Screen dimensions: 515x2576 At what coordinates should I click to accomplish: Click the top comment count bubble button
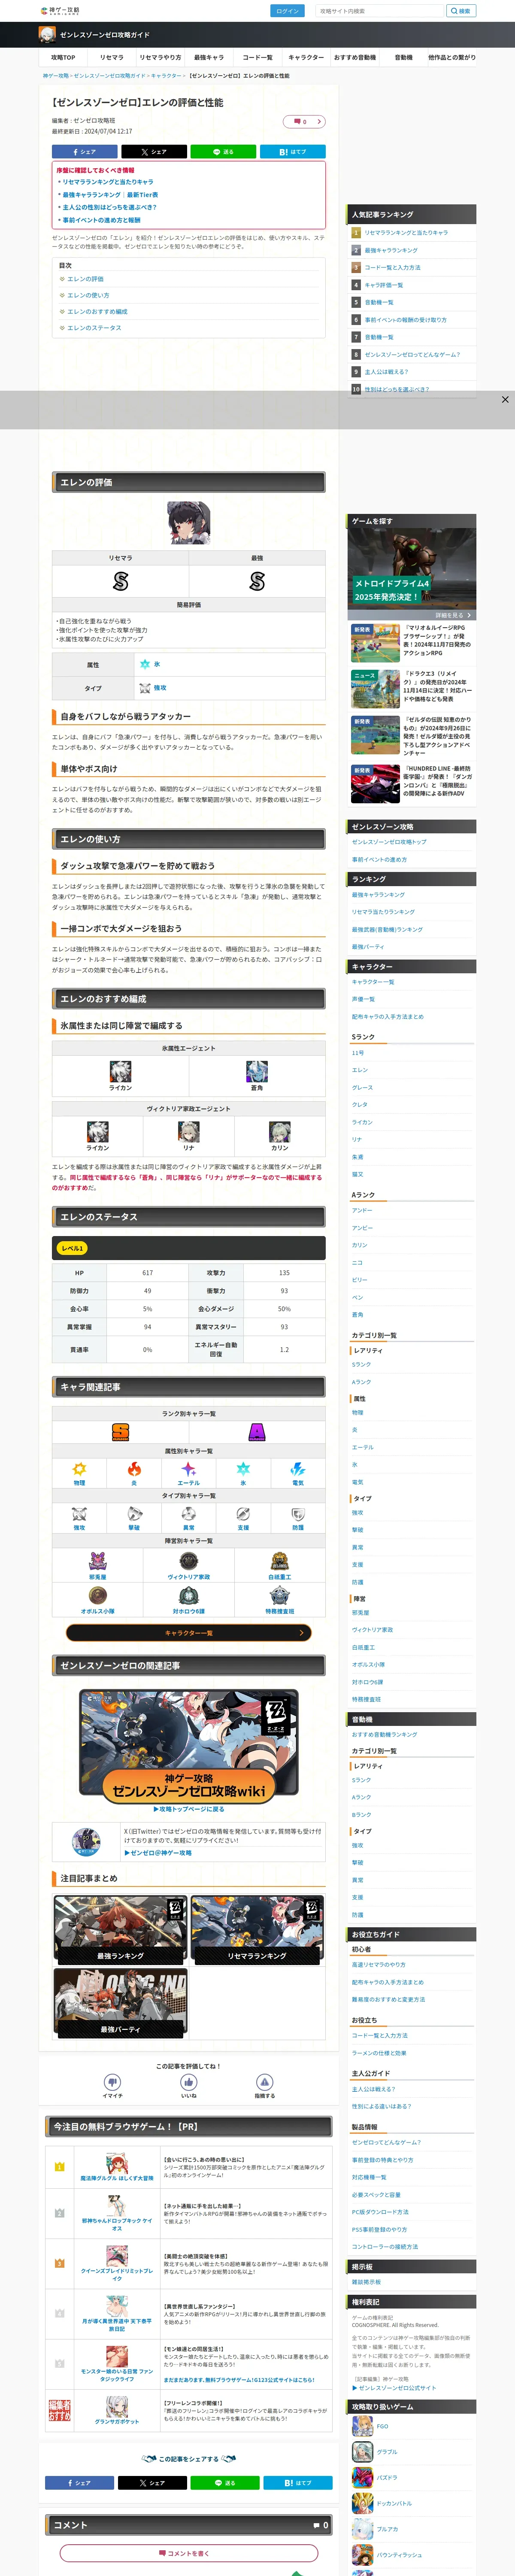[x=304, y=121]
